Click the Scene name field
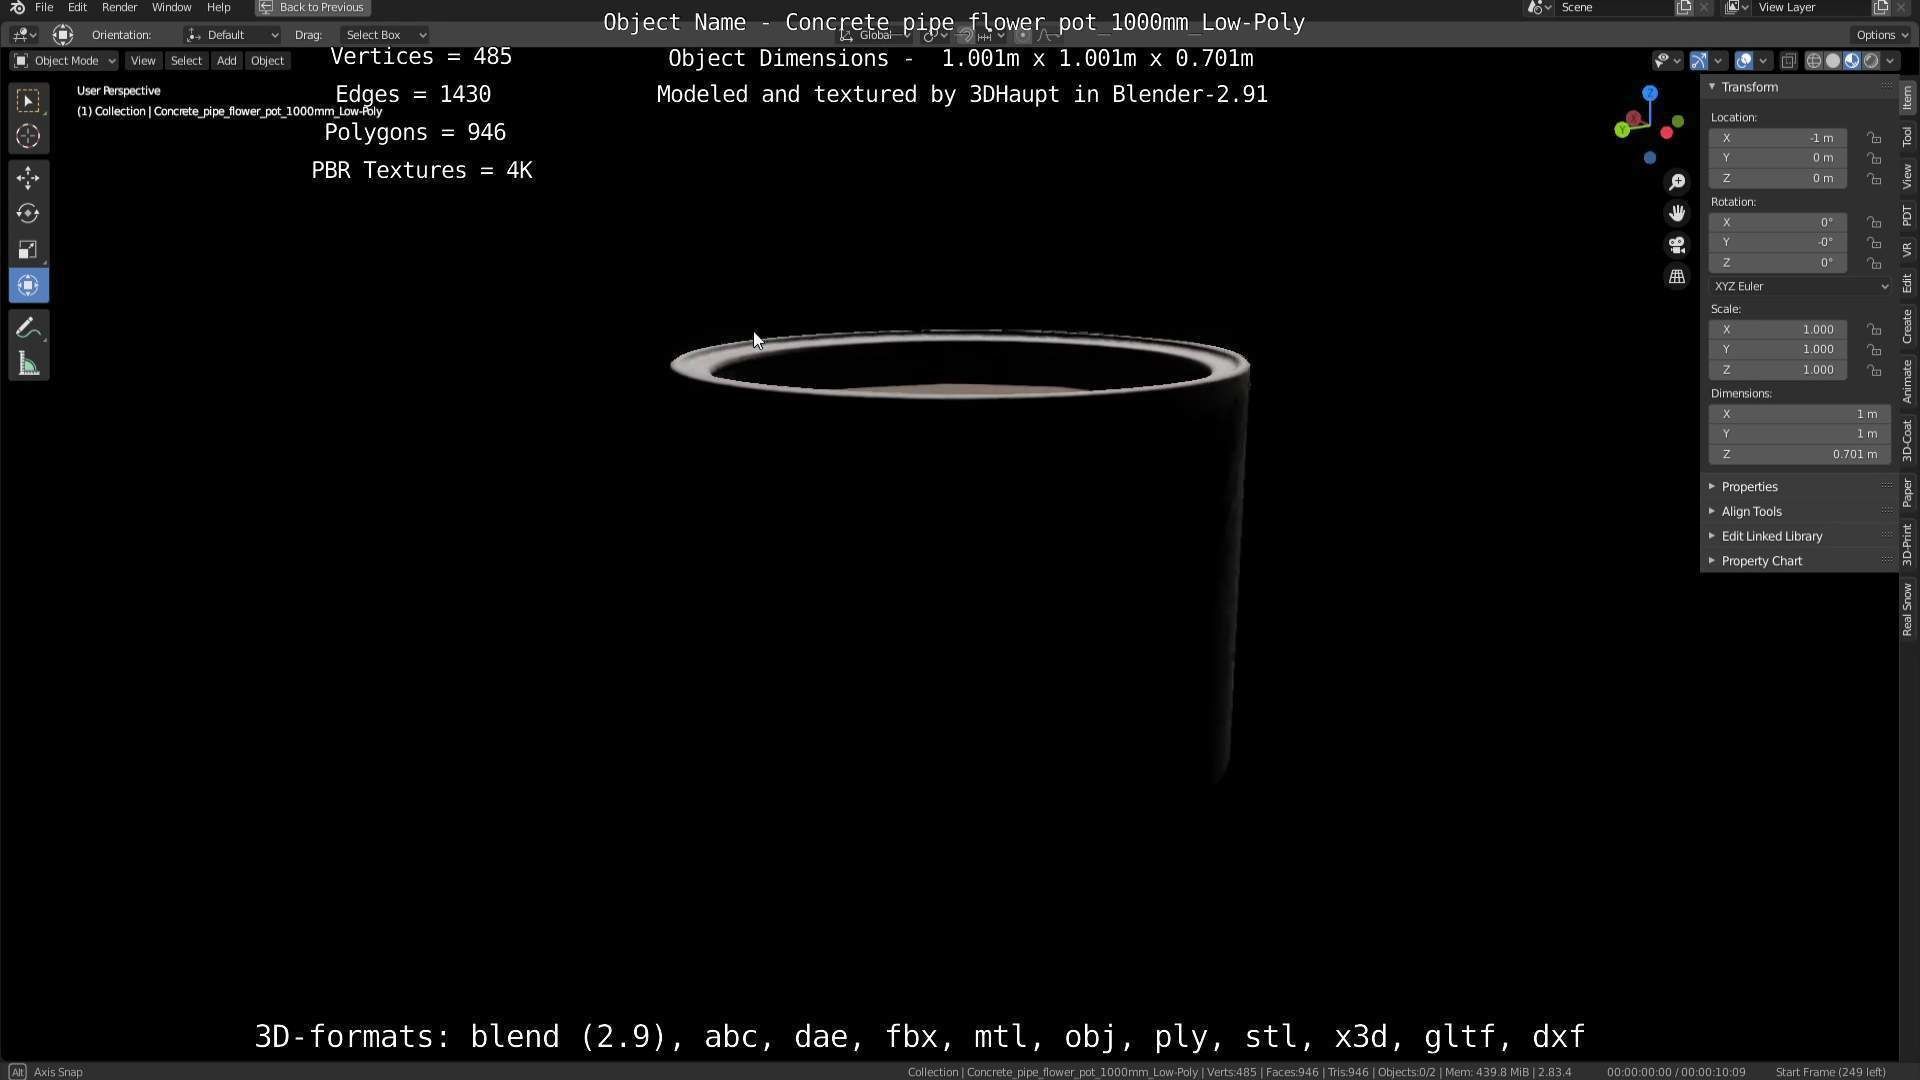The image size is (1920, 1080). coord(1614,7)
